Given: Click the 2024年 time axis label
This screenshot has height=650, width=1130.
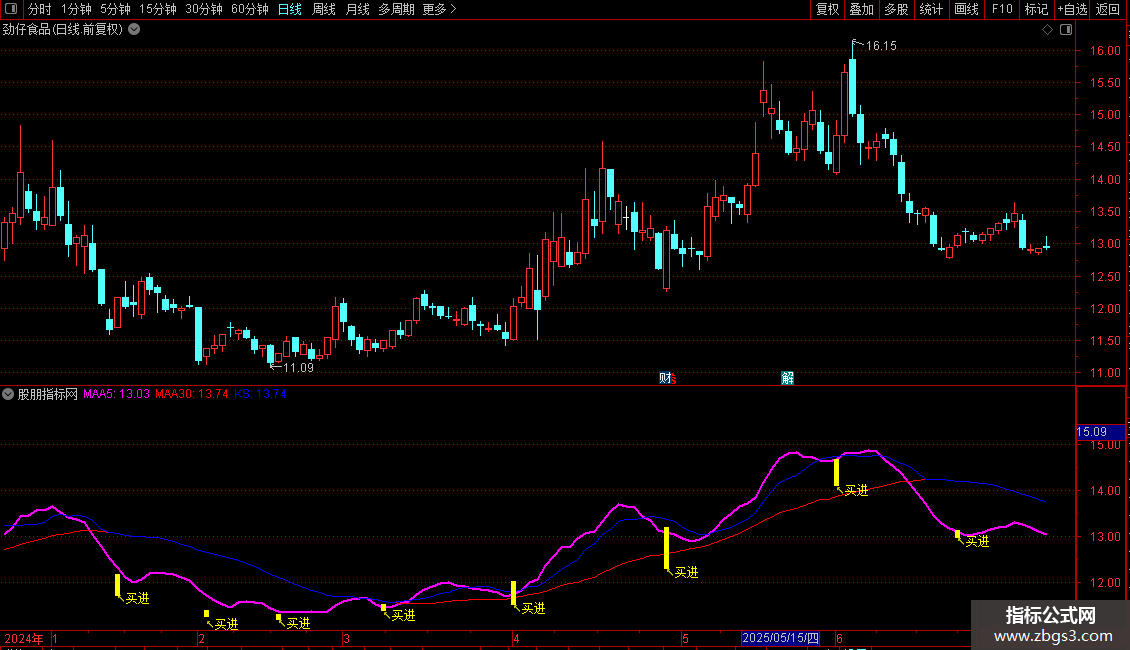Looking at the screenshot, I should [24, 638].
